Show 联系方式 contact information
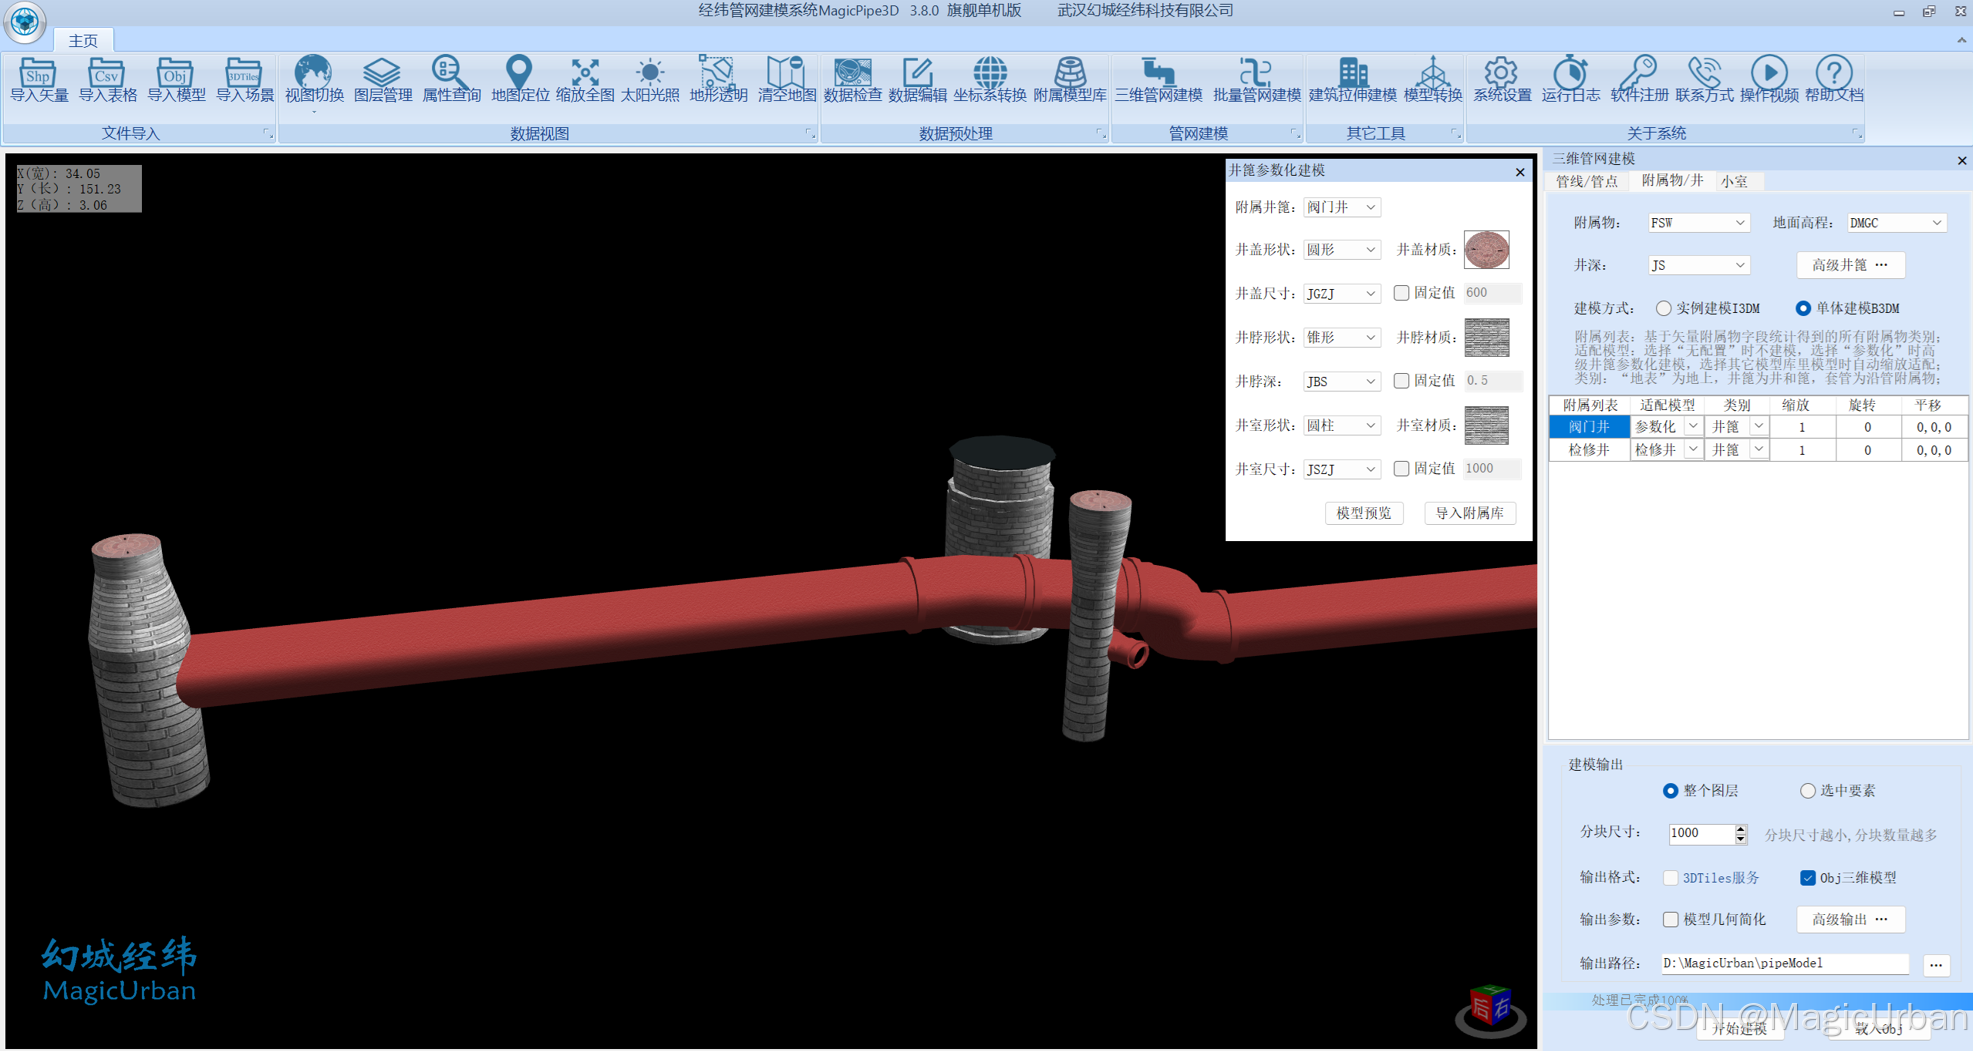 click(x=1704, y=79)
